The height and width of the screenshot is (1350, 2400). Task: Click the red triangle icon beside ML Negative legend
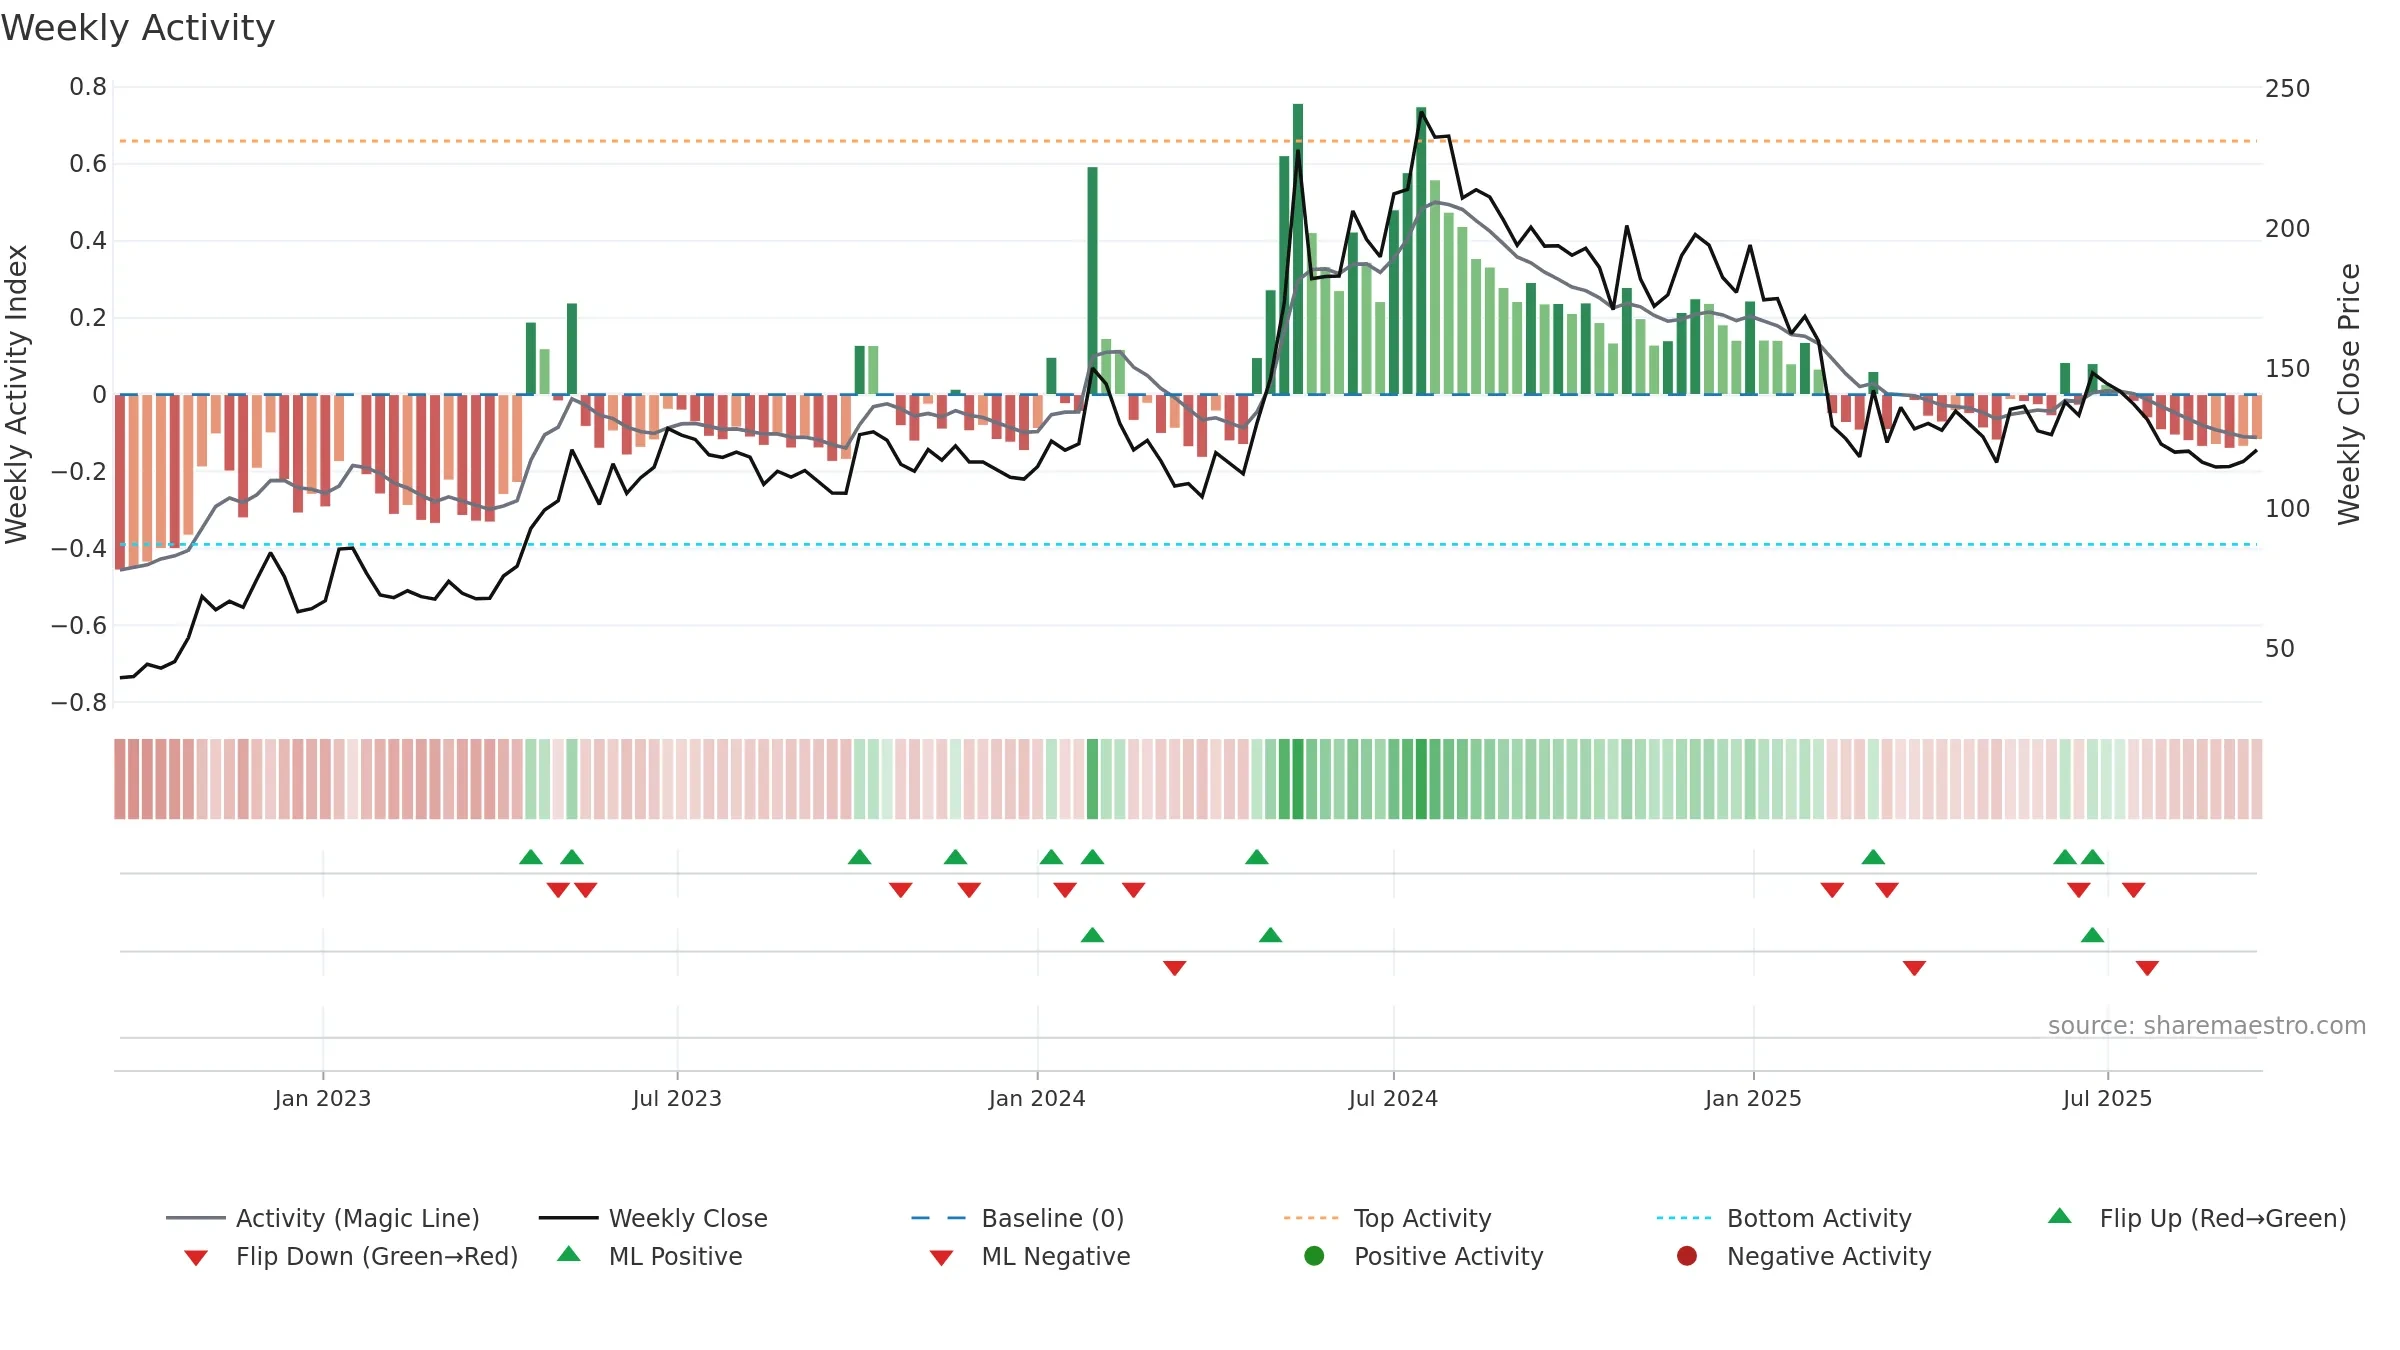click(941, 1258)
